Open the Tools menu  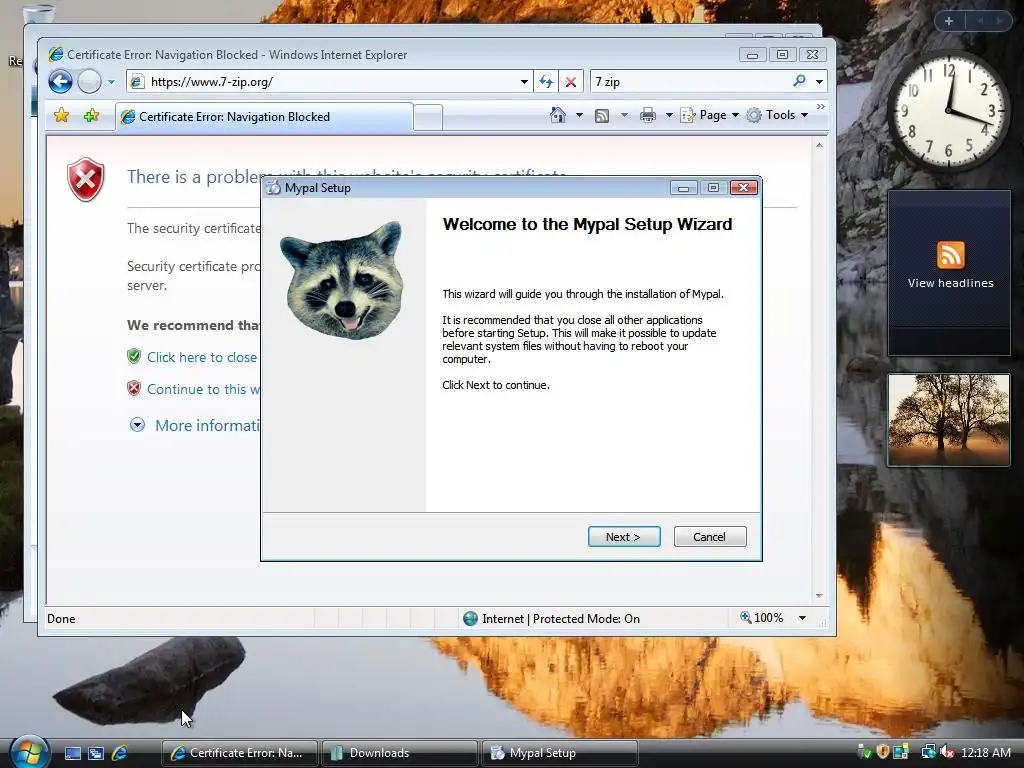coord(777,115)
